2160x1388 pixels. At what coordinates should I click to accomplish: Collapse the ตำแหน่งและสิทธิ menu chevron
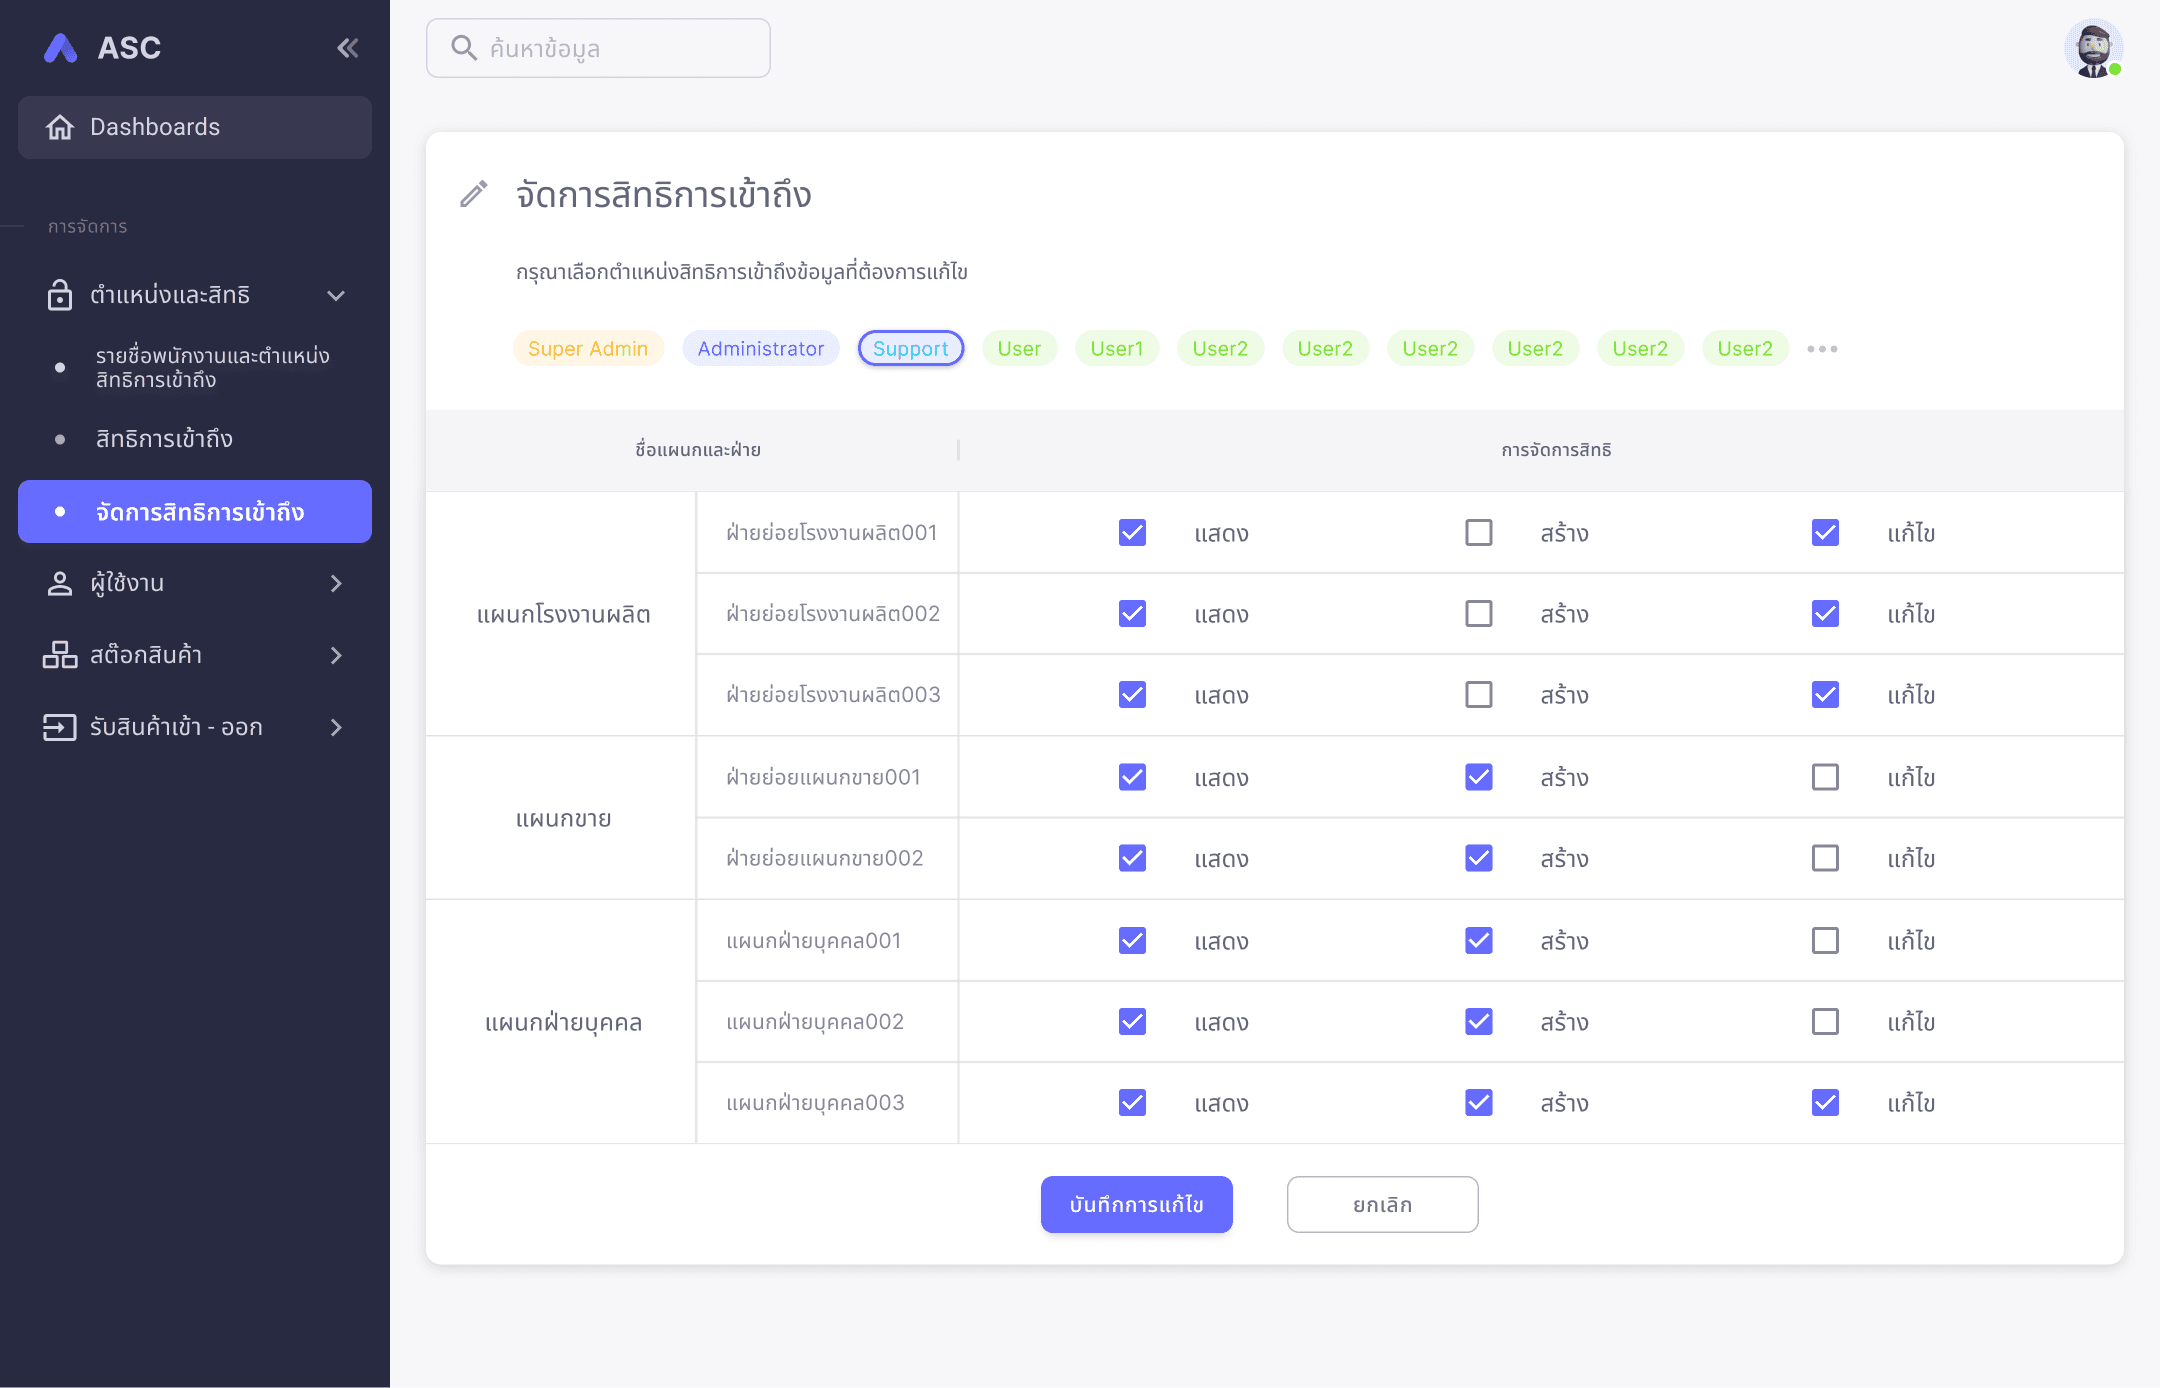tap(336, 295)
